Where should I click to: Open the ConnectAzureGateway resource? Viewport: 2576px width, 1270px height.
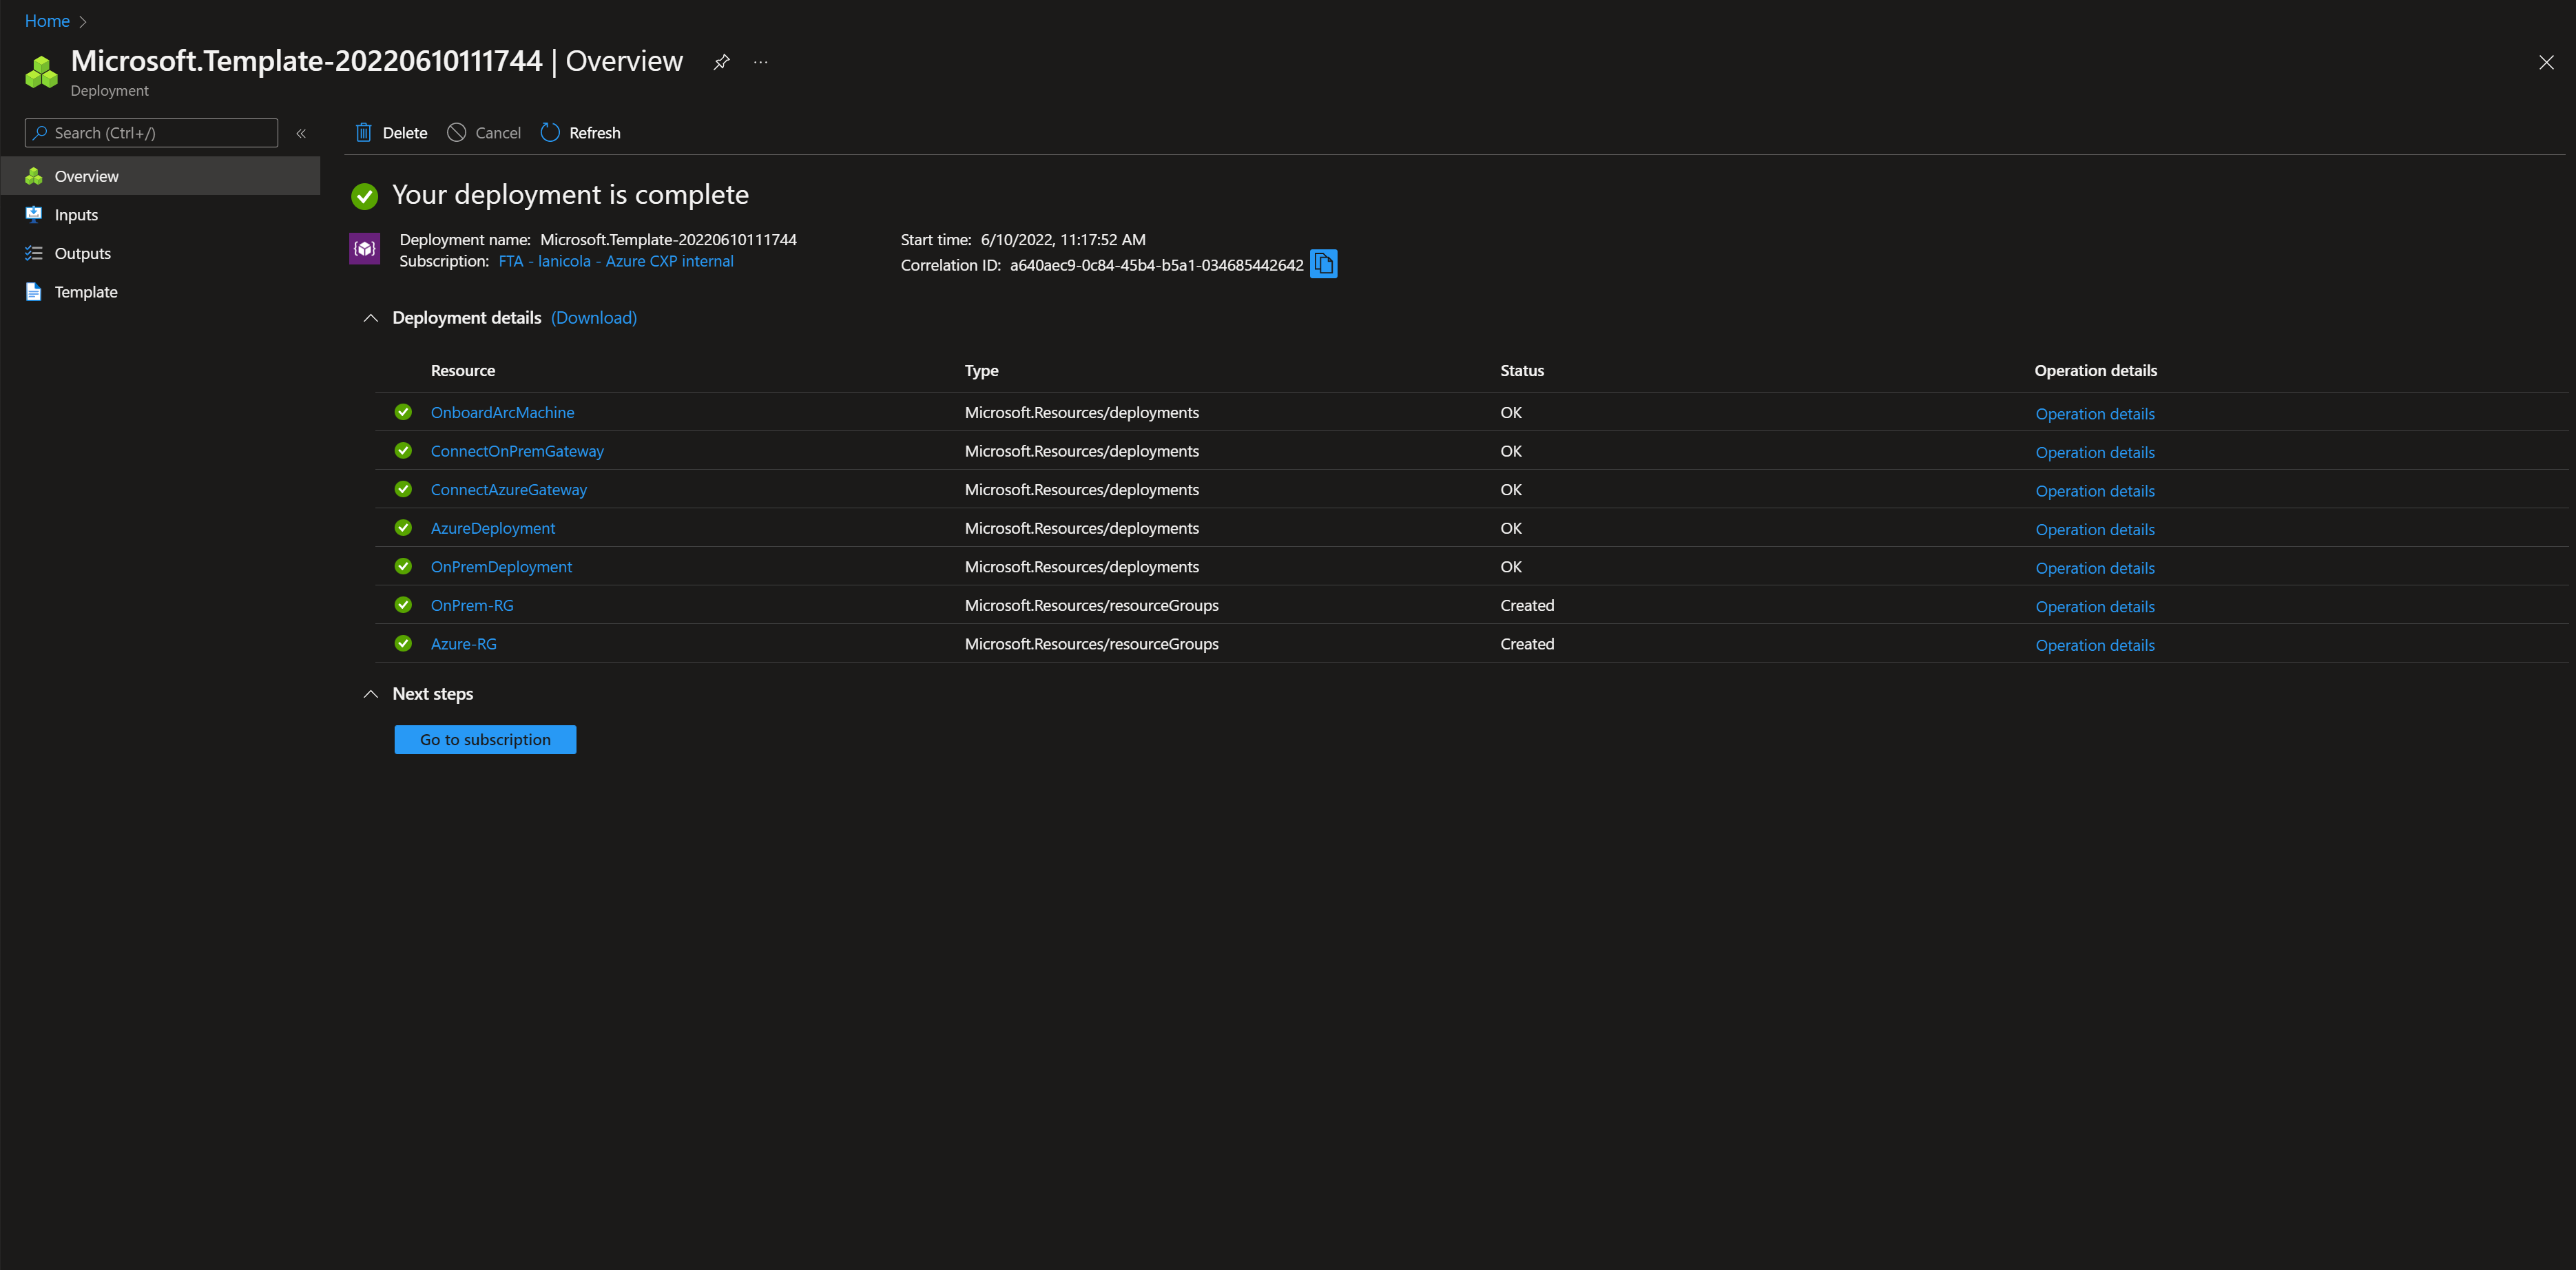click(x=509, y=490)
